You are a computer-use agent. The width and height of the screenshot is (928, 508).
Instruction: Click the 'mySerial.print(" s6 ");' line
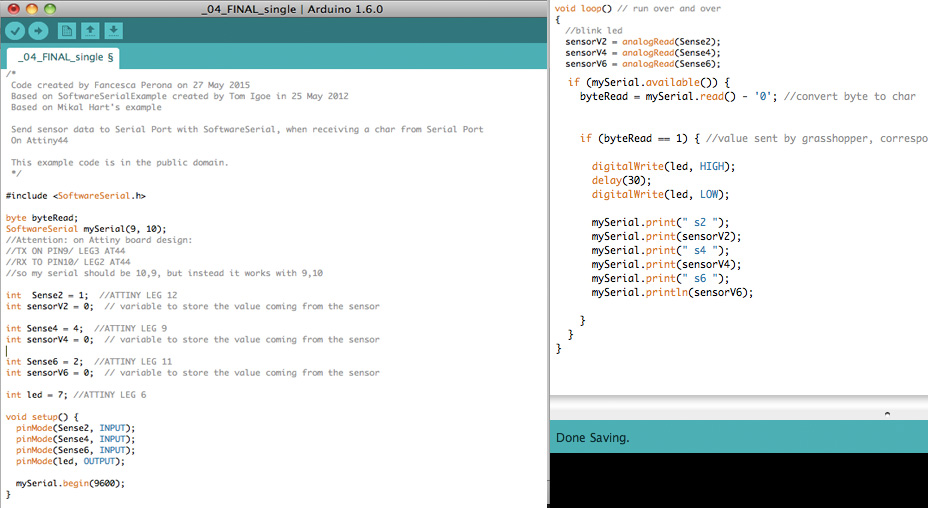(660, 278)
